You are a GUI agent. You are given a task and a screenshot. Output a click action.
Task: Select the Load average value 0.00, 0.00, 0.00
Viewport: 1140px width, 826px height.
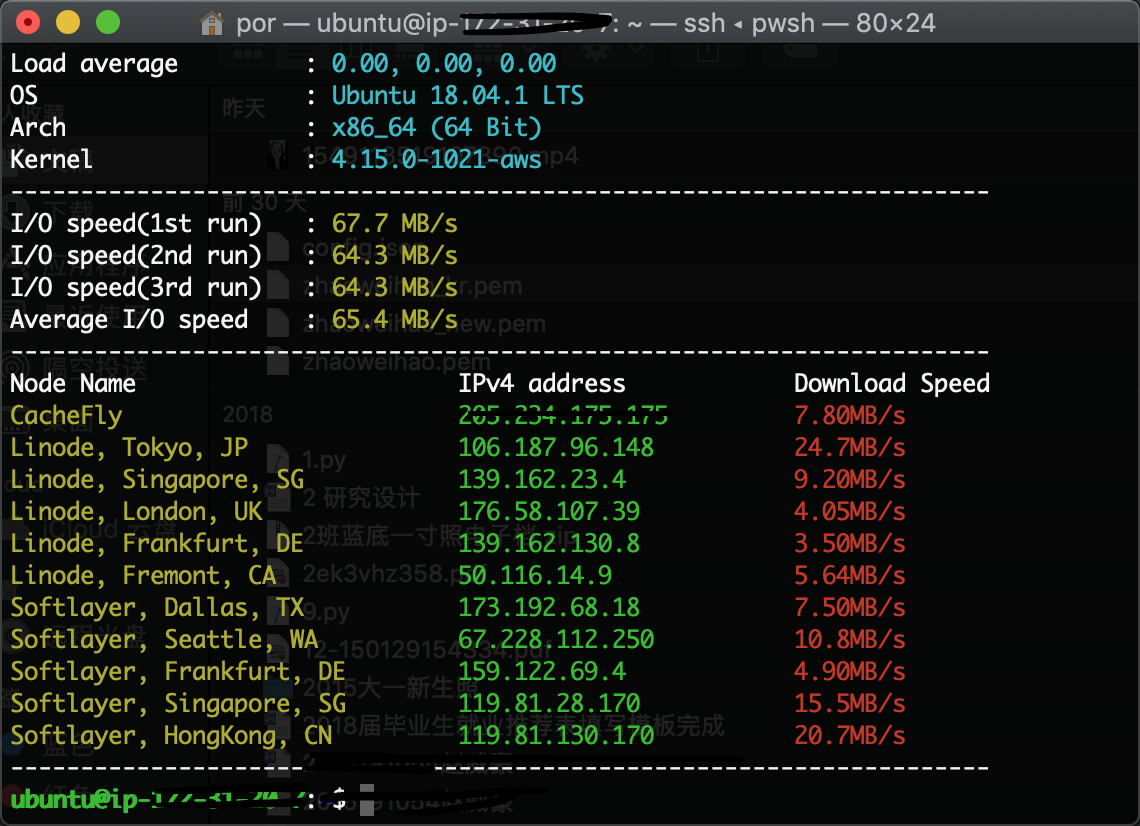tap(443, 64)
